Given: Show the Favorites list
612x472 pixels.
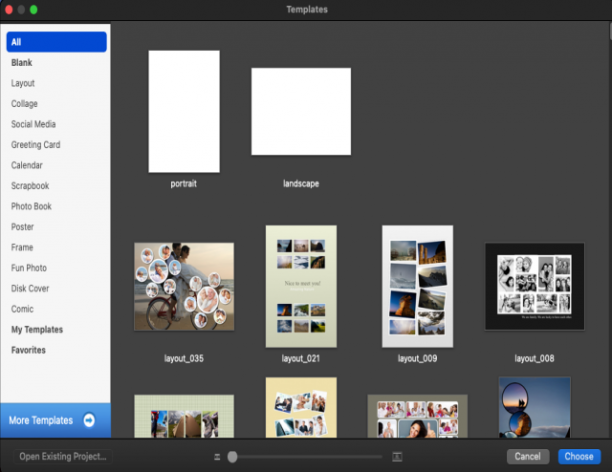Looking at the screenshot, I should [28, 350].
